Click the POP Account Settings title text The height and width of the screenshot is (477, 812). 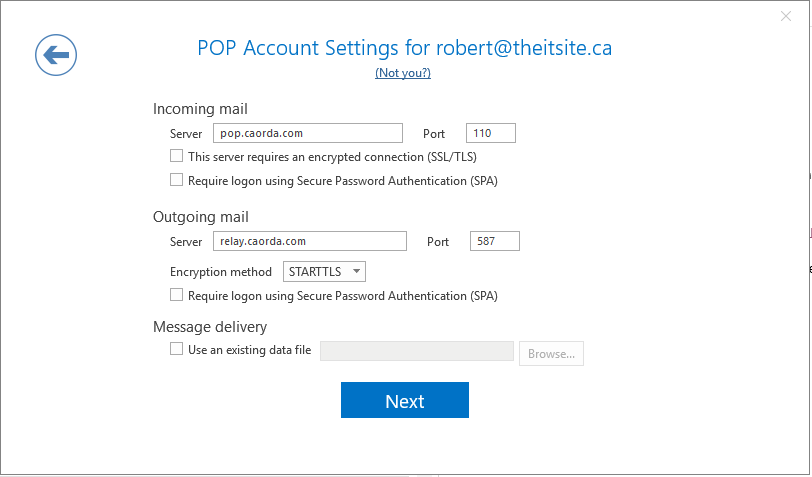(x=404, y=48)
